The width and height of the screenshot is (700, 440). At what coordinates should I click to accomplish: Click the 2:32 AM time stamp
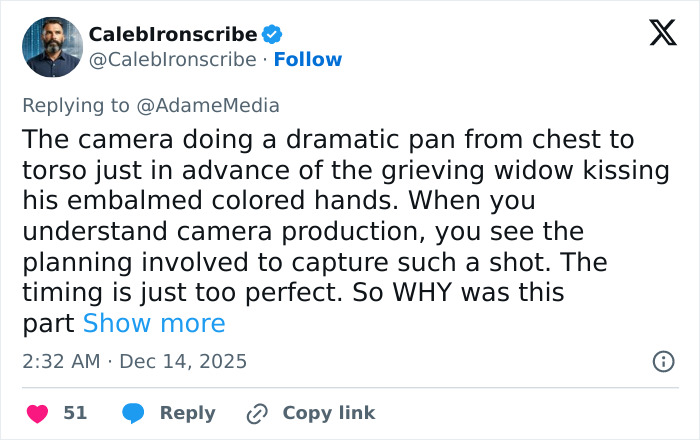click(x=61, y=361)
